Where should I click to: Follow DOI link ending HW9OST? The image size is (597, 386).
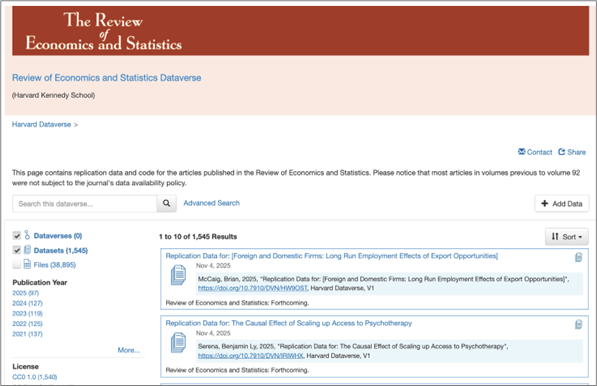[252, 288]
